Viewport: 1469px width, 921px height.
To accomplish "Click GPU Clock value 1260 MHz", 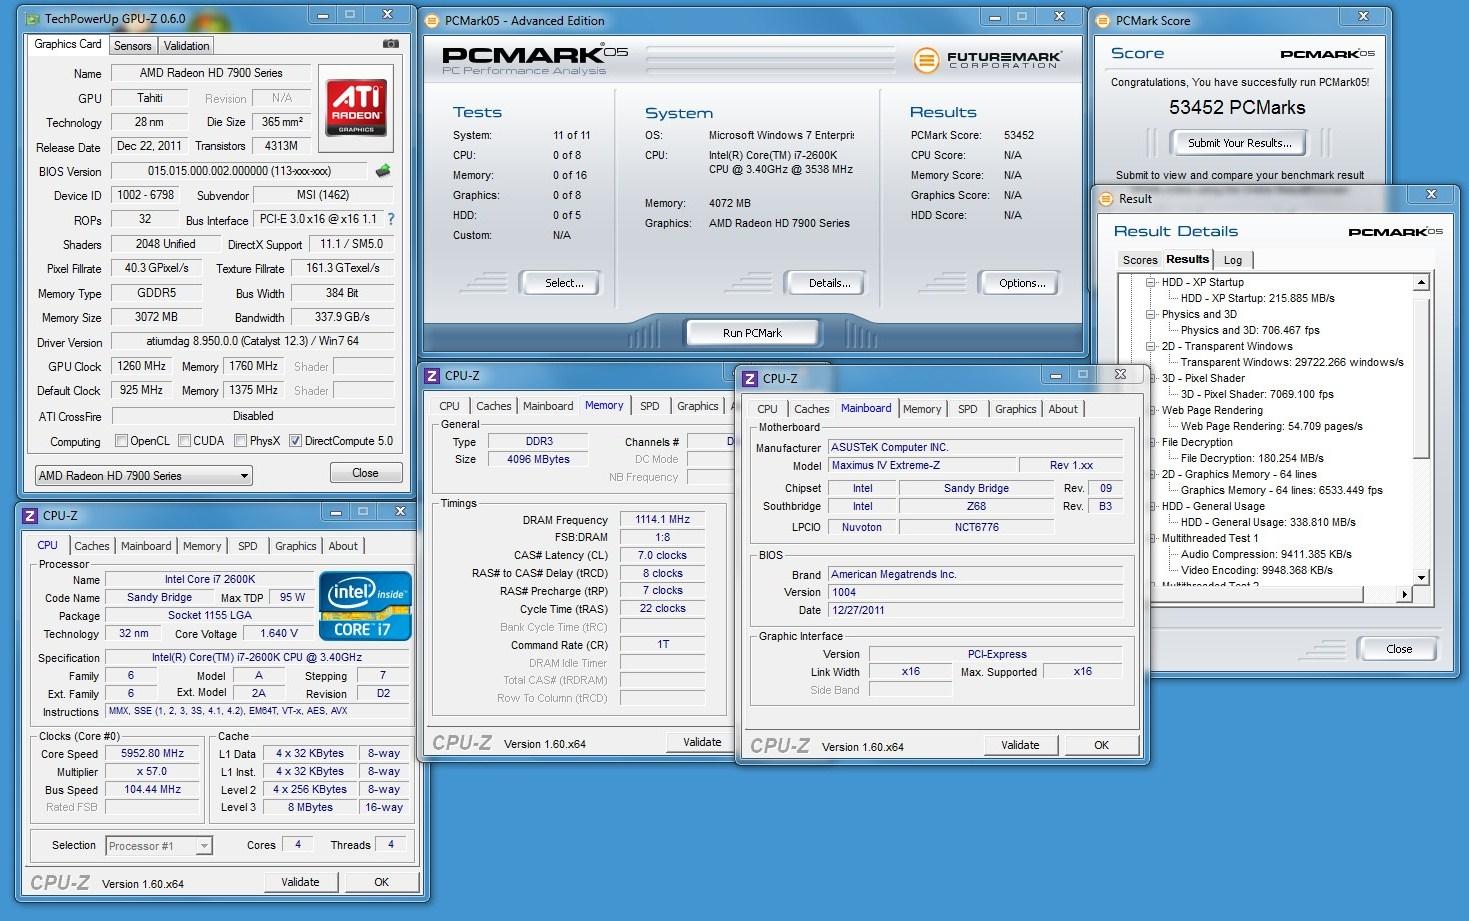I will (142, 366).
